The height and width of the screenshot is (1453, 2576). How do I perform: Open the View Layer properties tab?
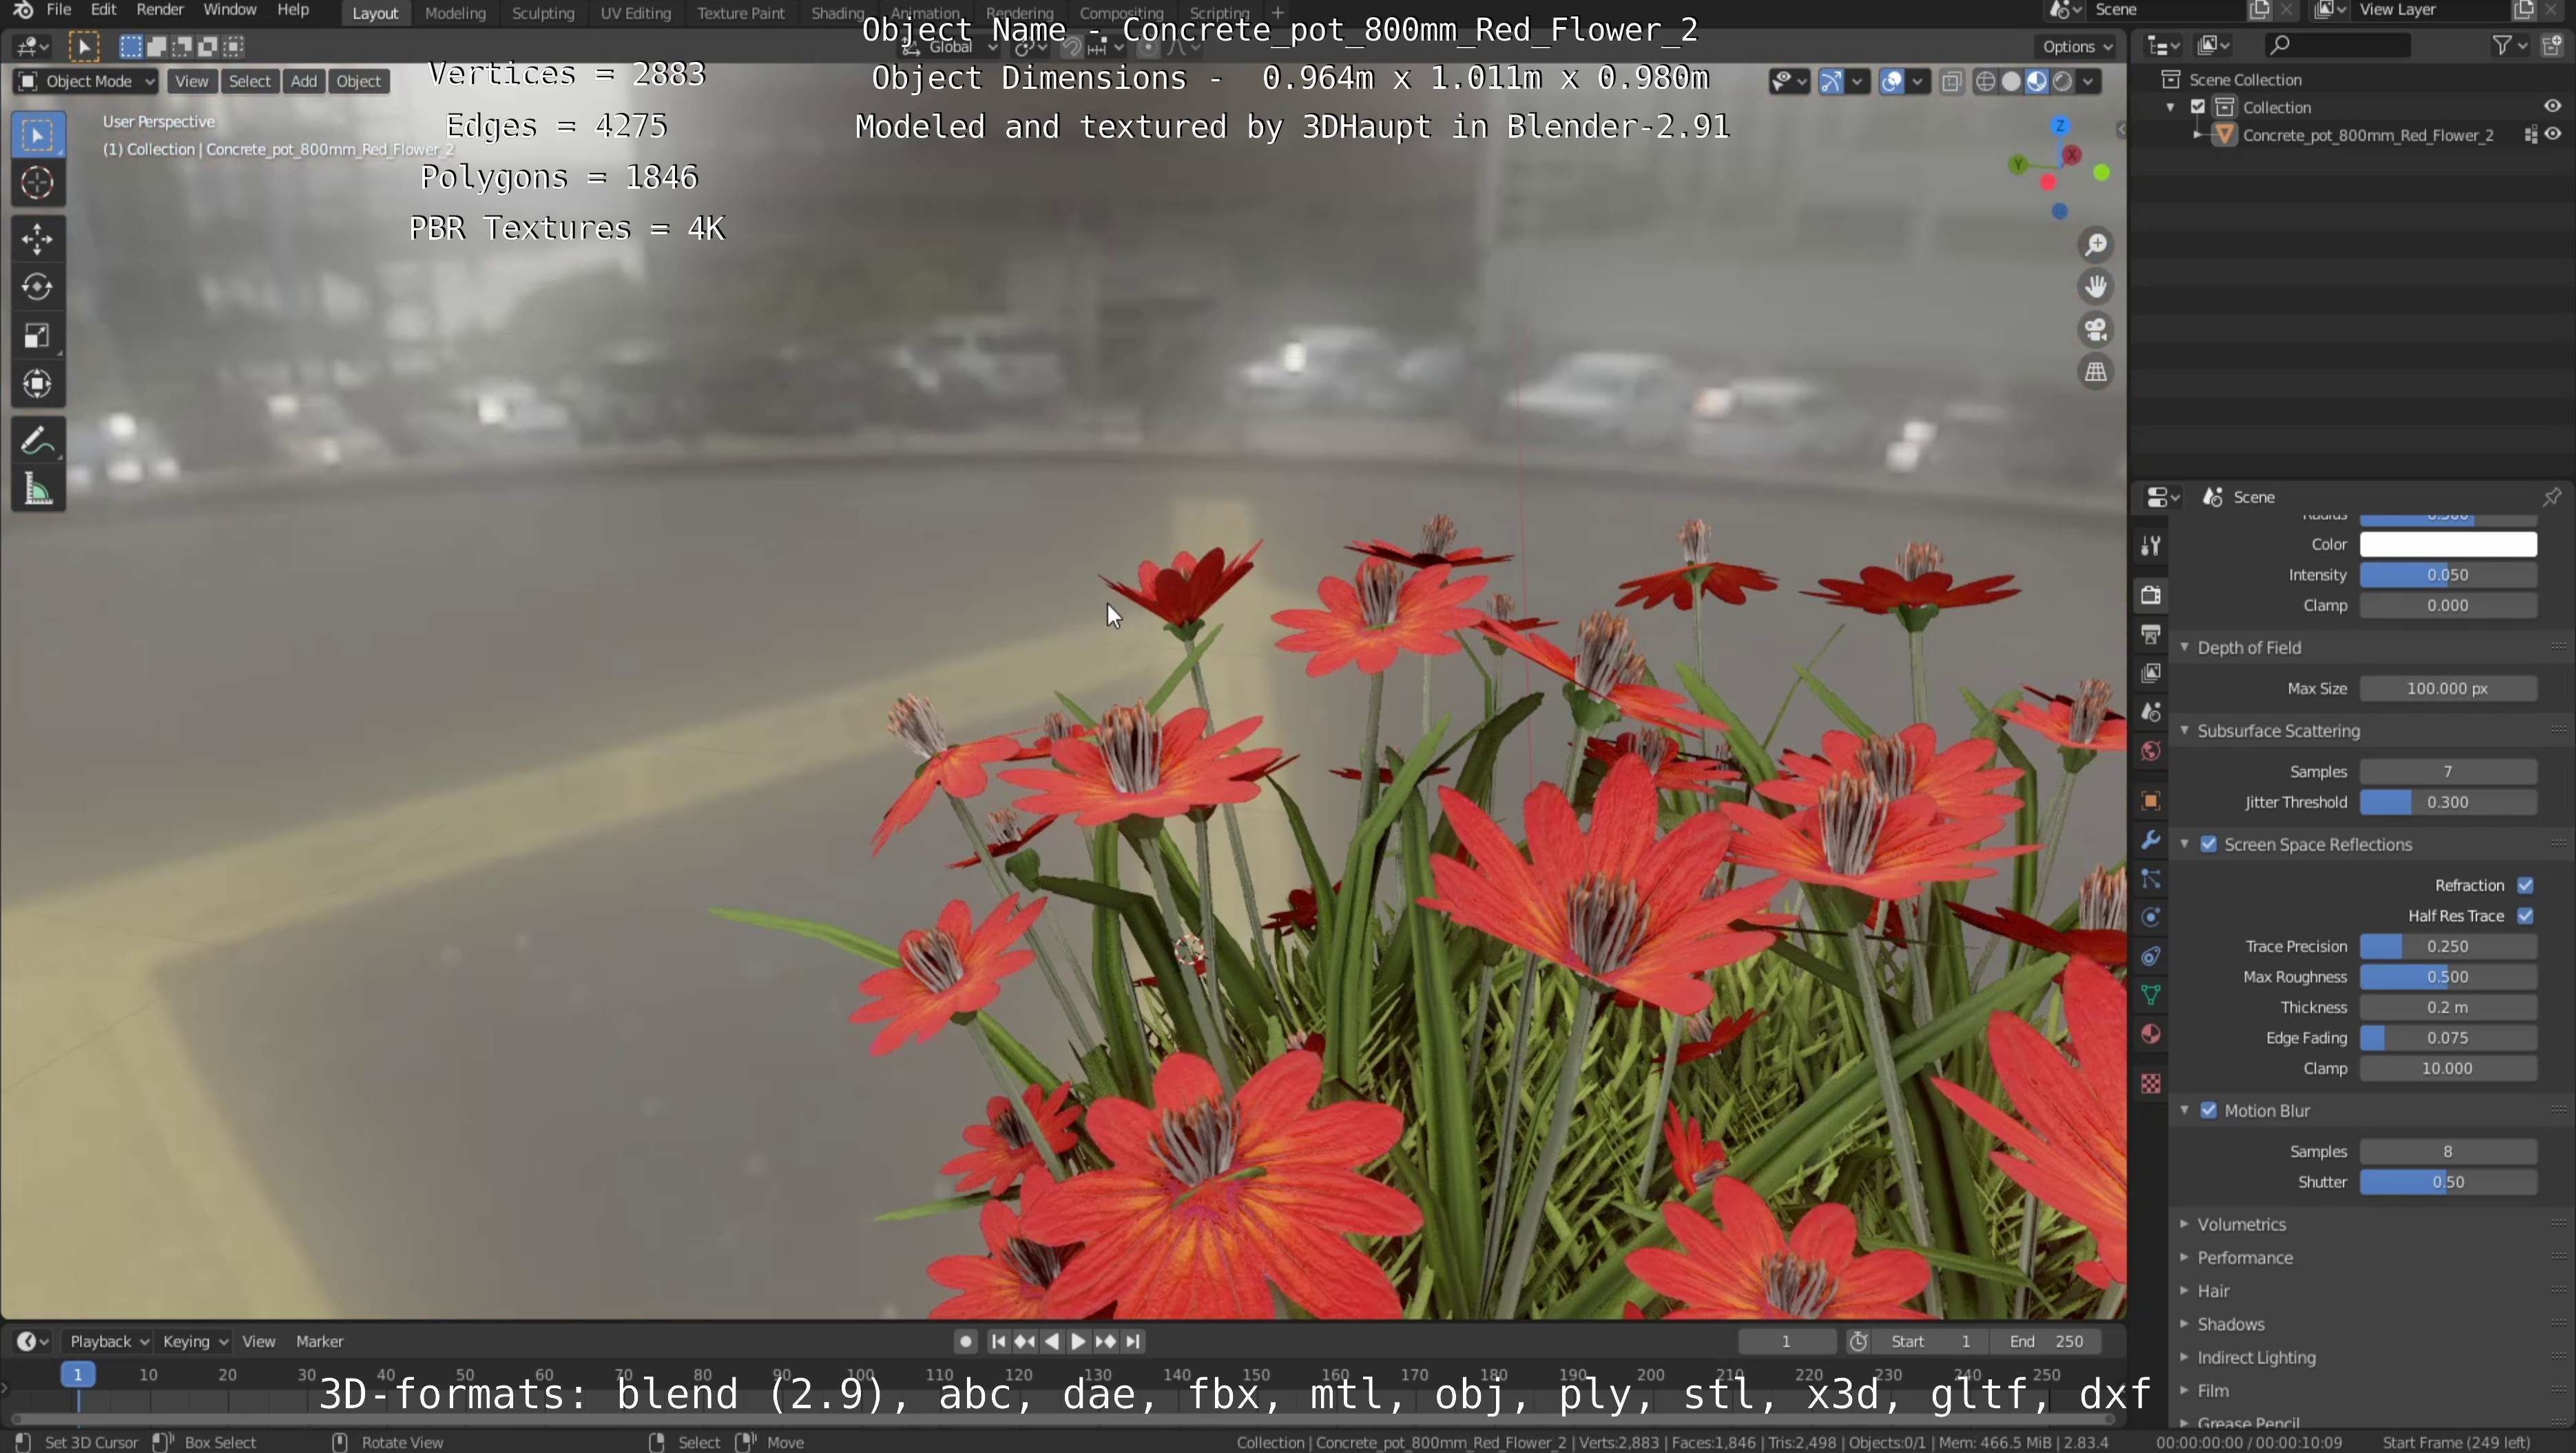[2151, 673]
